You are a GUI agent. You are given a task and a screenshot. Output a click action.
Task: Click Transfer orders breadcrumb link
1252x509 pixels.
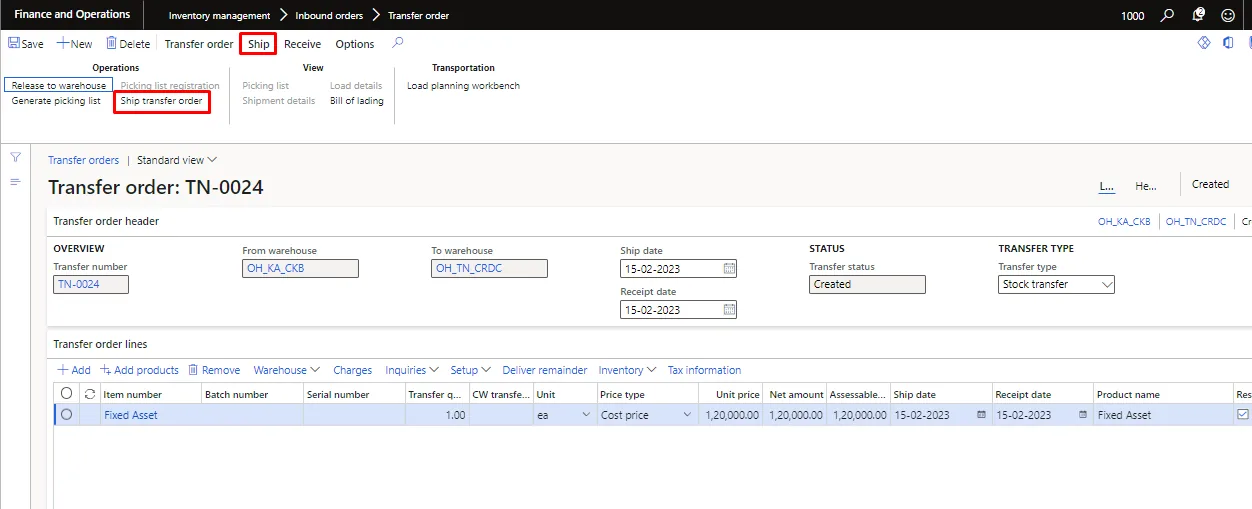tap(84, 160)
